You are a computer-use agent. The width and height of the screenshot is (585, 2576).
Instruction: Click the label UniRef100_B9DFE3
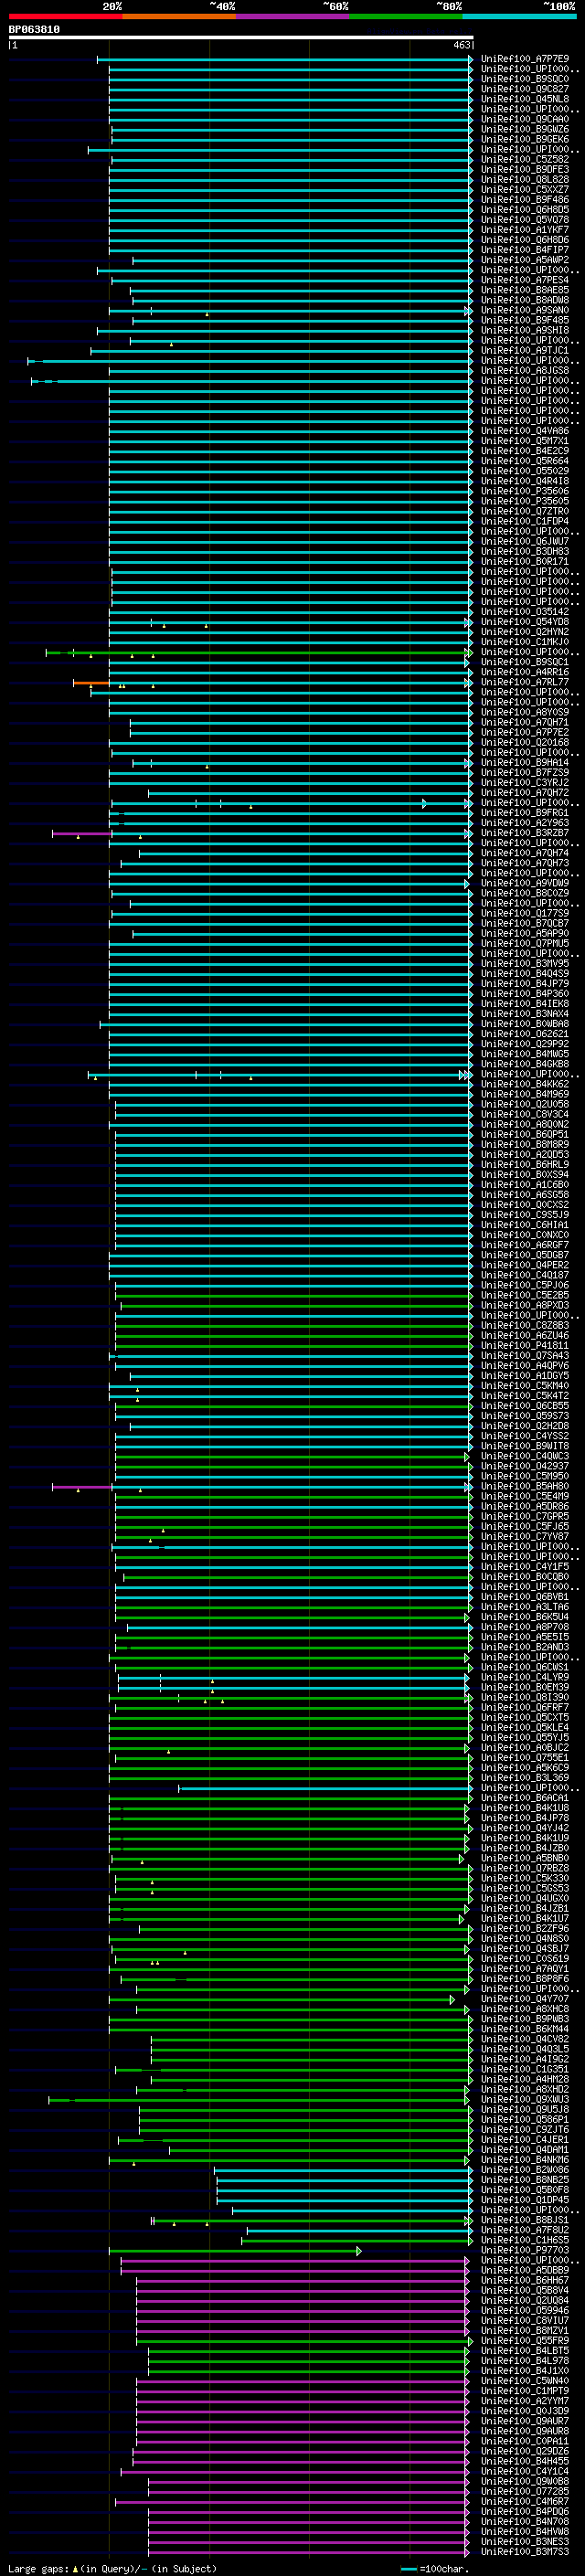click(525, 169)
